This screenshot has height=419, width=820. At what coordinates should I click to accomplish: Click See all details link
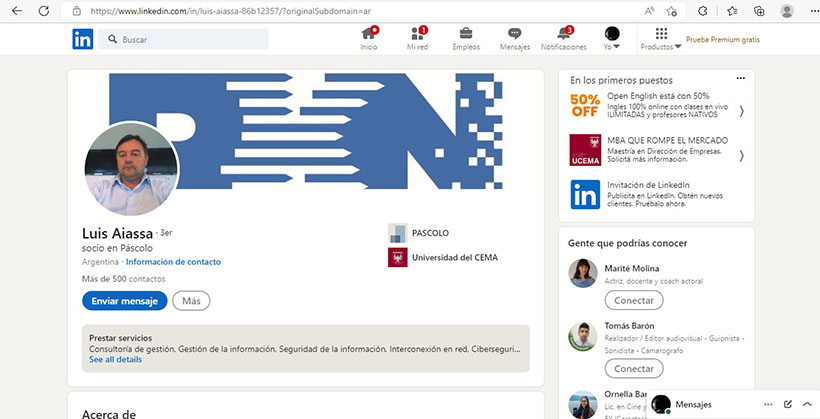(x=115, y=360)
